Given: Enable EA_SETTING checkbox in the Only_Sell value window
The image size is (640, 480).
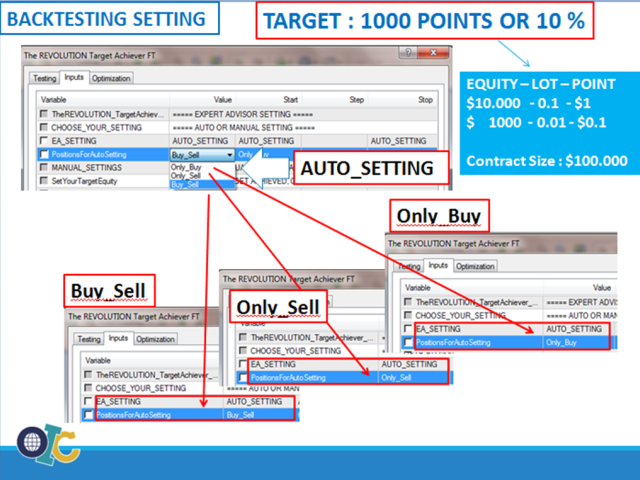Looking at the screenshot, I should (x=243, y=364).
